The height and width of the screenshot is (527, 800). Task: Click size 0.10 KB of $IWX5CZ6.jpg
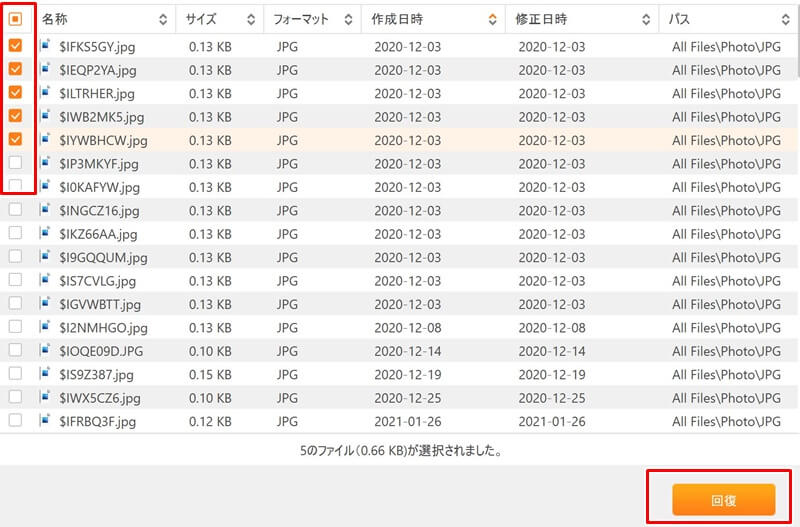(x=210, y=398)
